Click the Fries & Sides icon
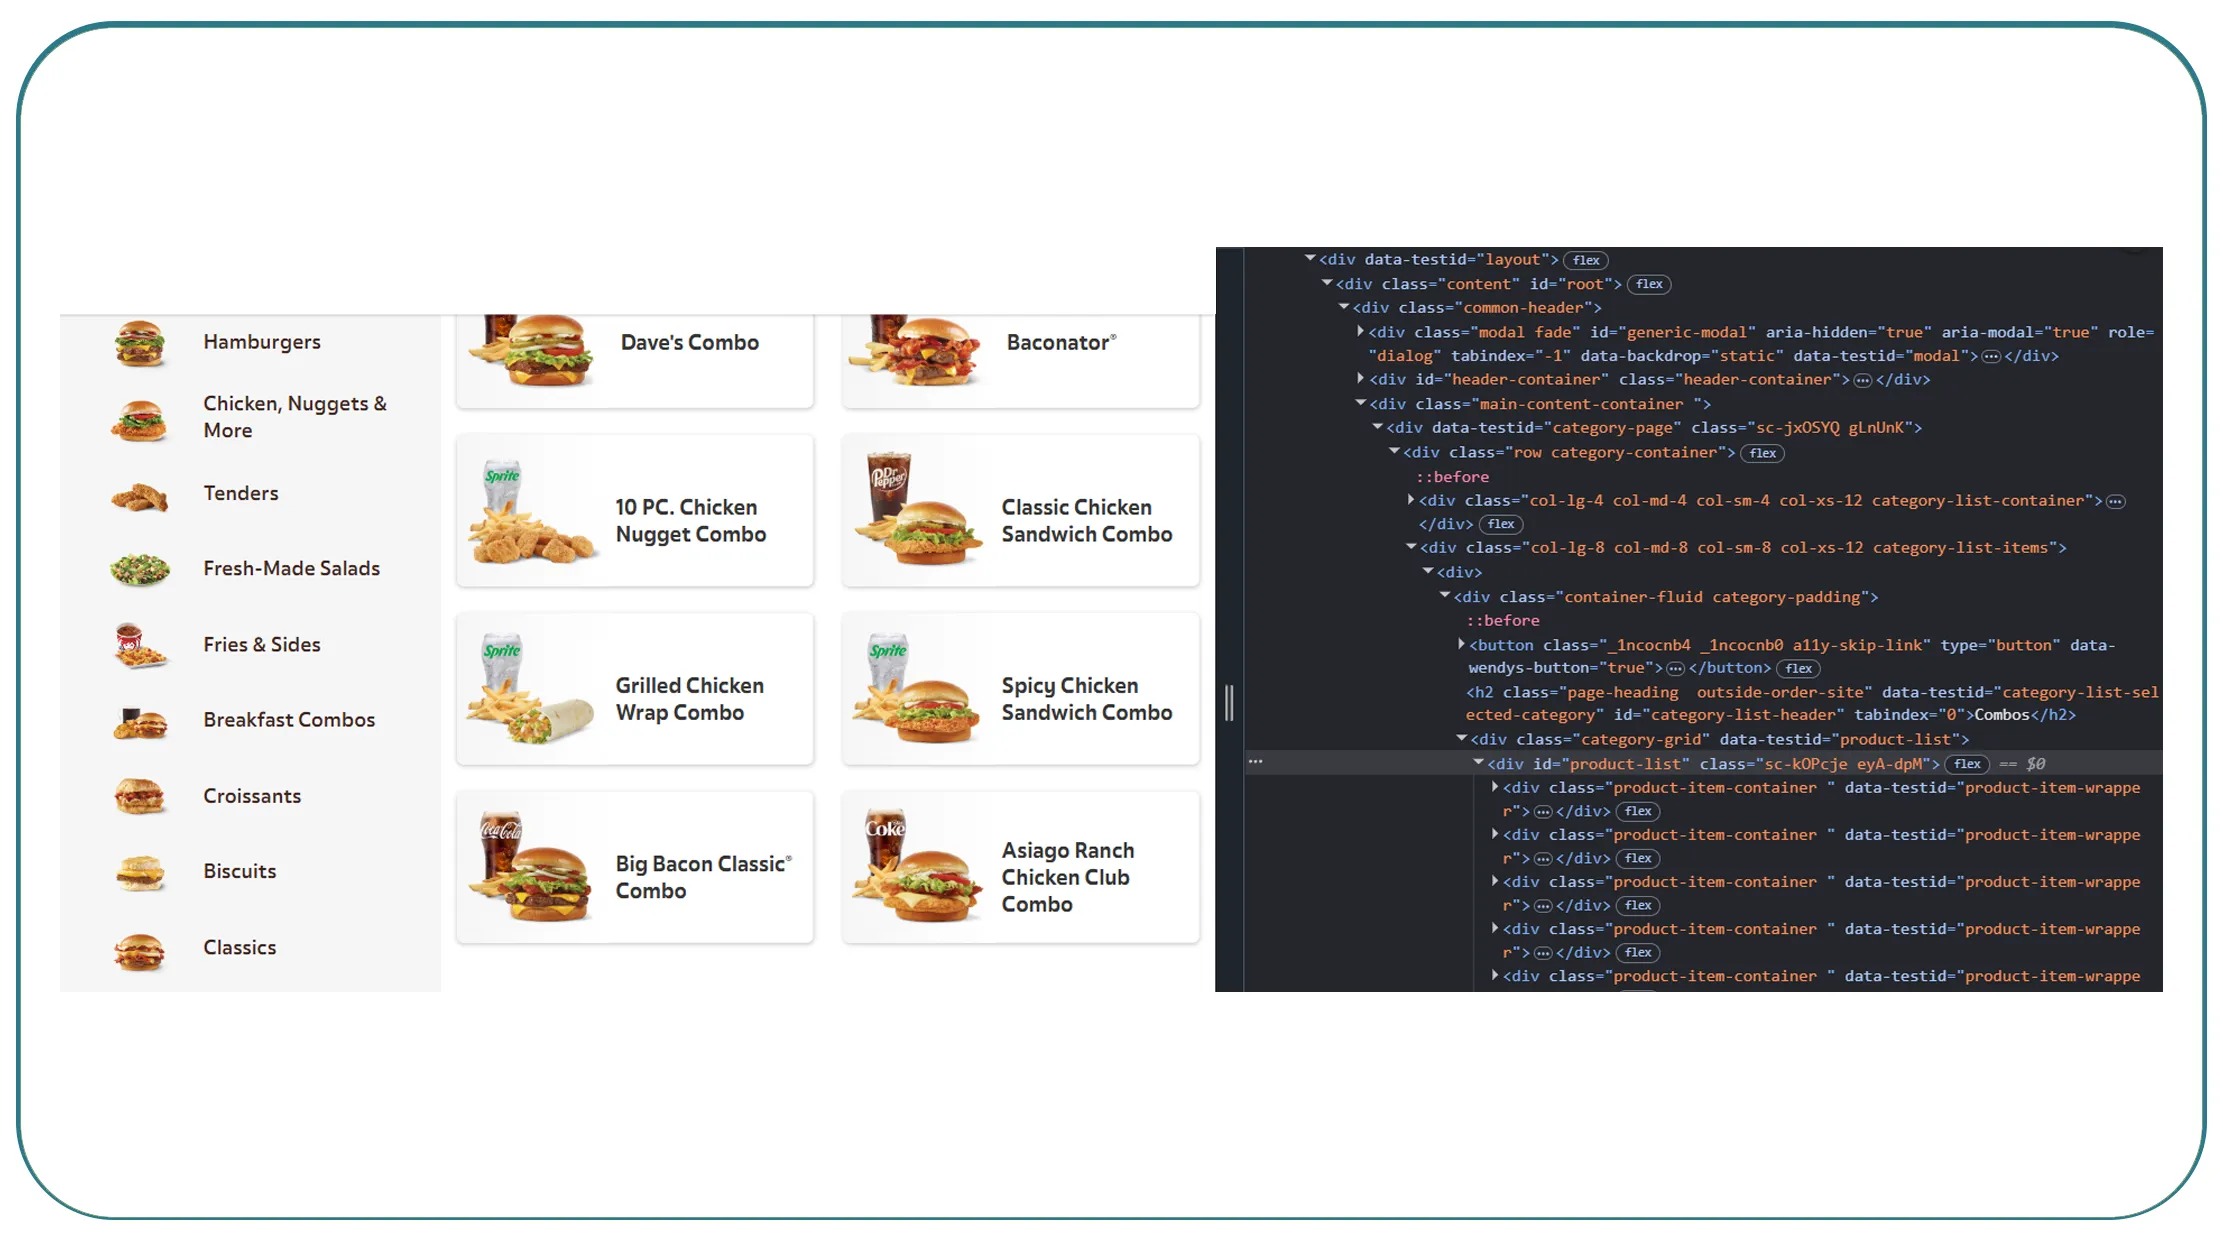 [x=139, y=646]
